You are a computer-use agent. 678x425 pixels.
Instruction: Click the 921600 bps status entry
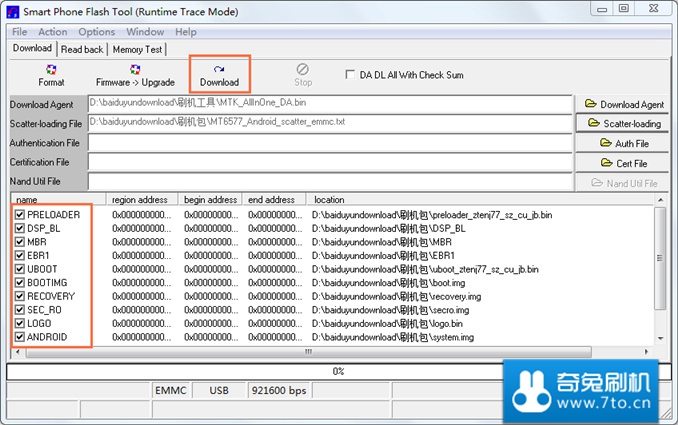click(279, 390)
